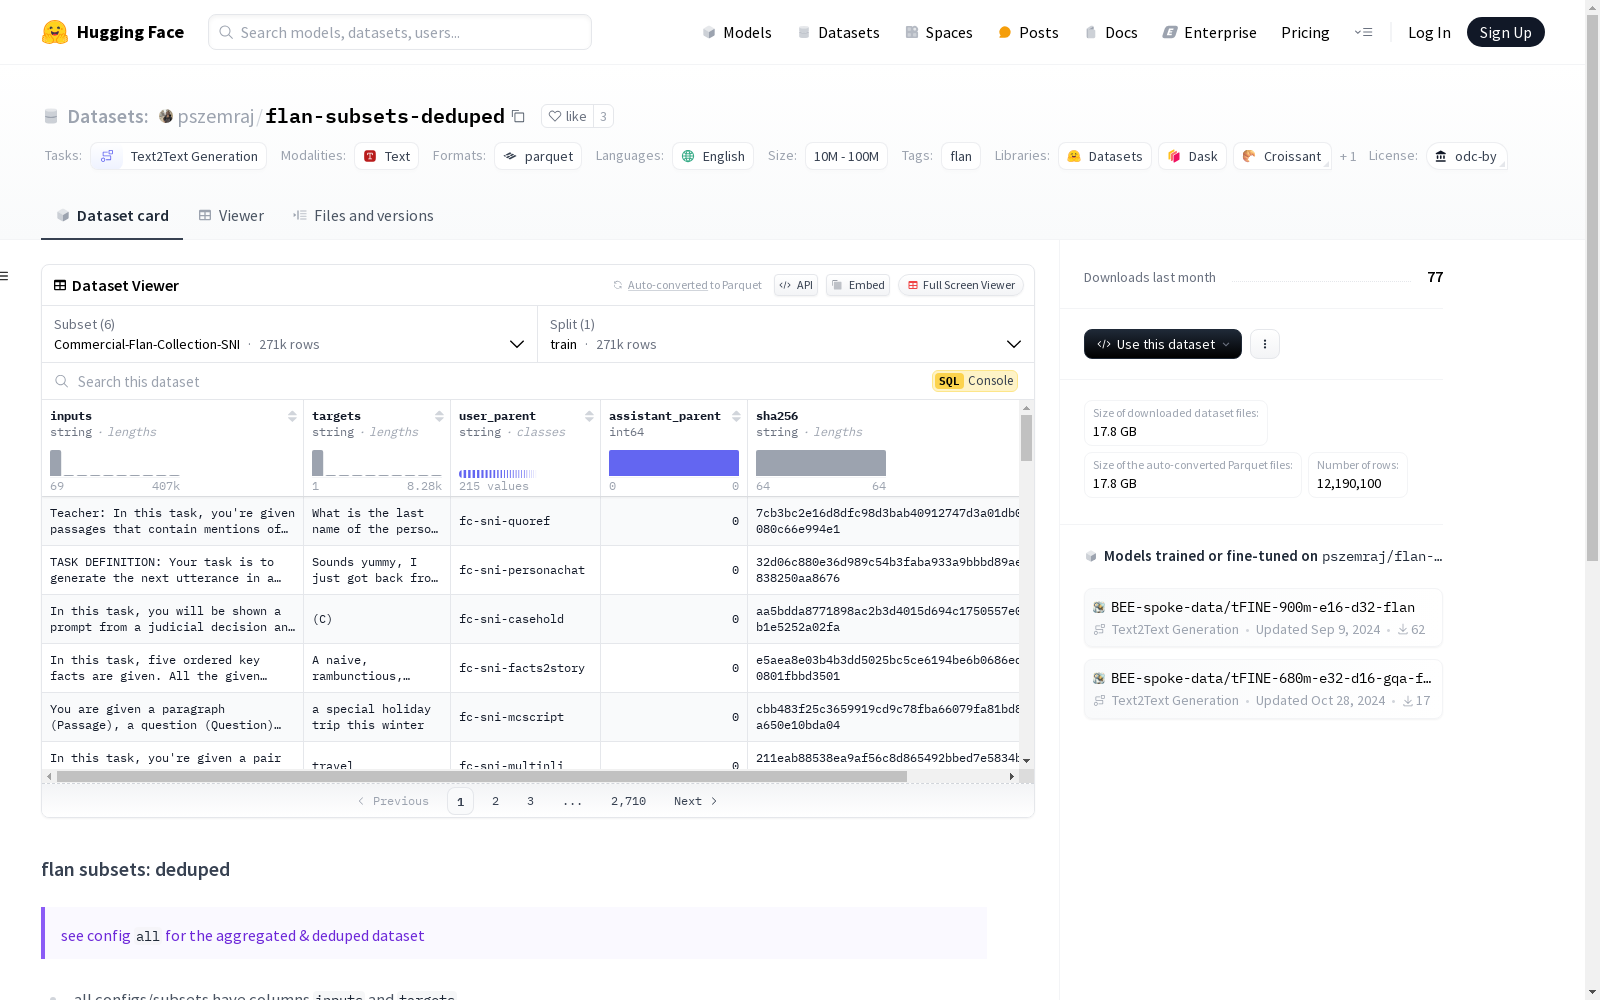This screenshot has width=1600, height=1000.
Task: Open tFINE-680m-e32-d16-gqa model card
Action: pos(1263,689)
